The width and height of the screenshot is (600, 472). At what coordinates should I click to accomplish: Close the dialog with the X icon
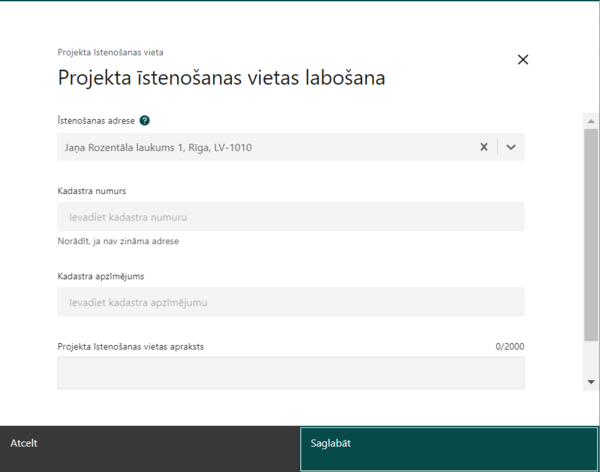523,60
